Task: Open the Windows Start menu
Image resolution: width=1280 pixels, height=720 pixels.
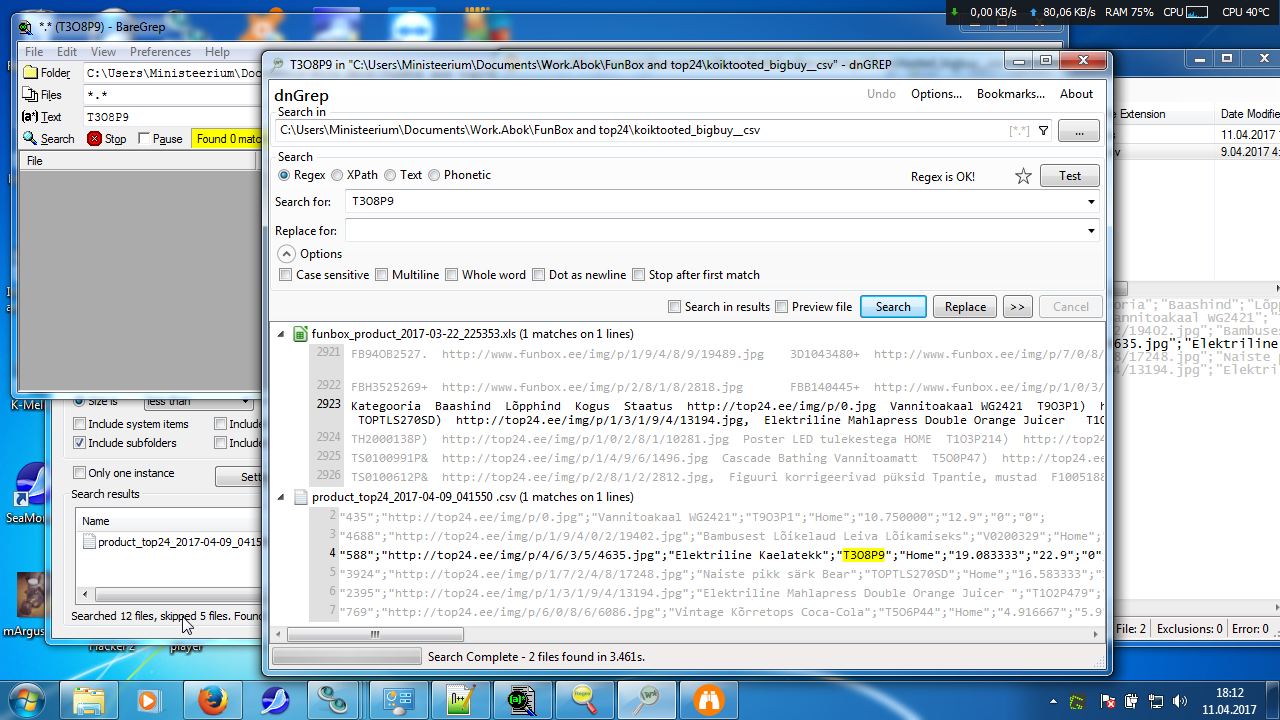Action: [x=25, y=699]
